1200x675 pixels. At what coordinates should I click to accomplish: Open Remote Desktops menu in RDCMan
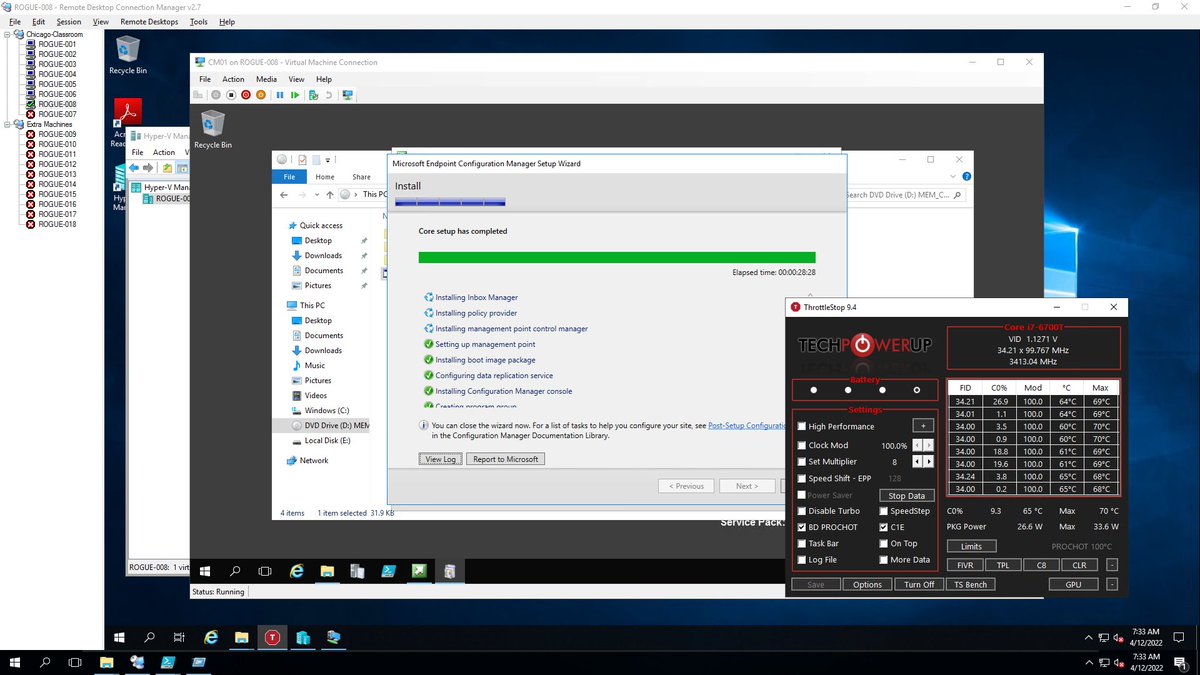click(x=149, y=21)
